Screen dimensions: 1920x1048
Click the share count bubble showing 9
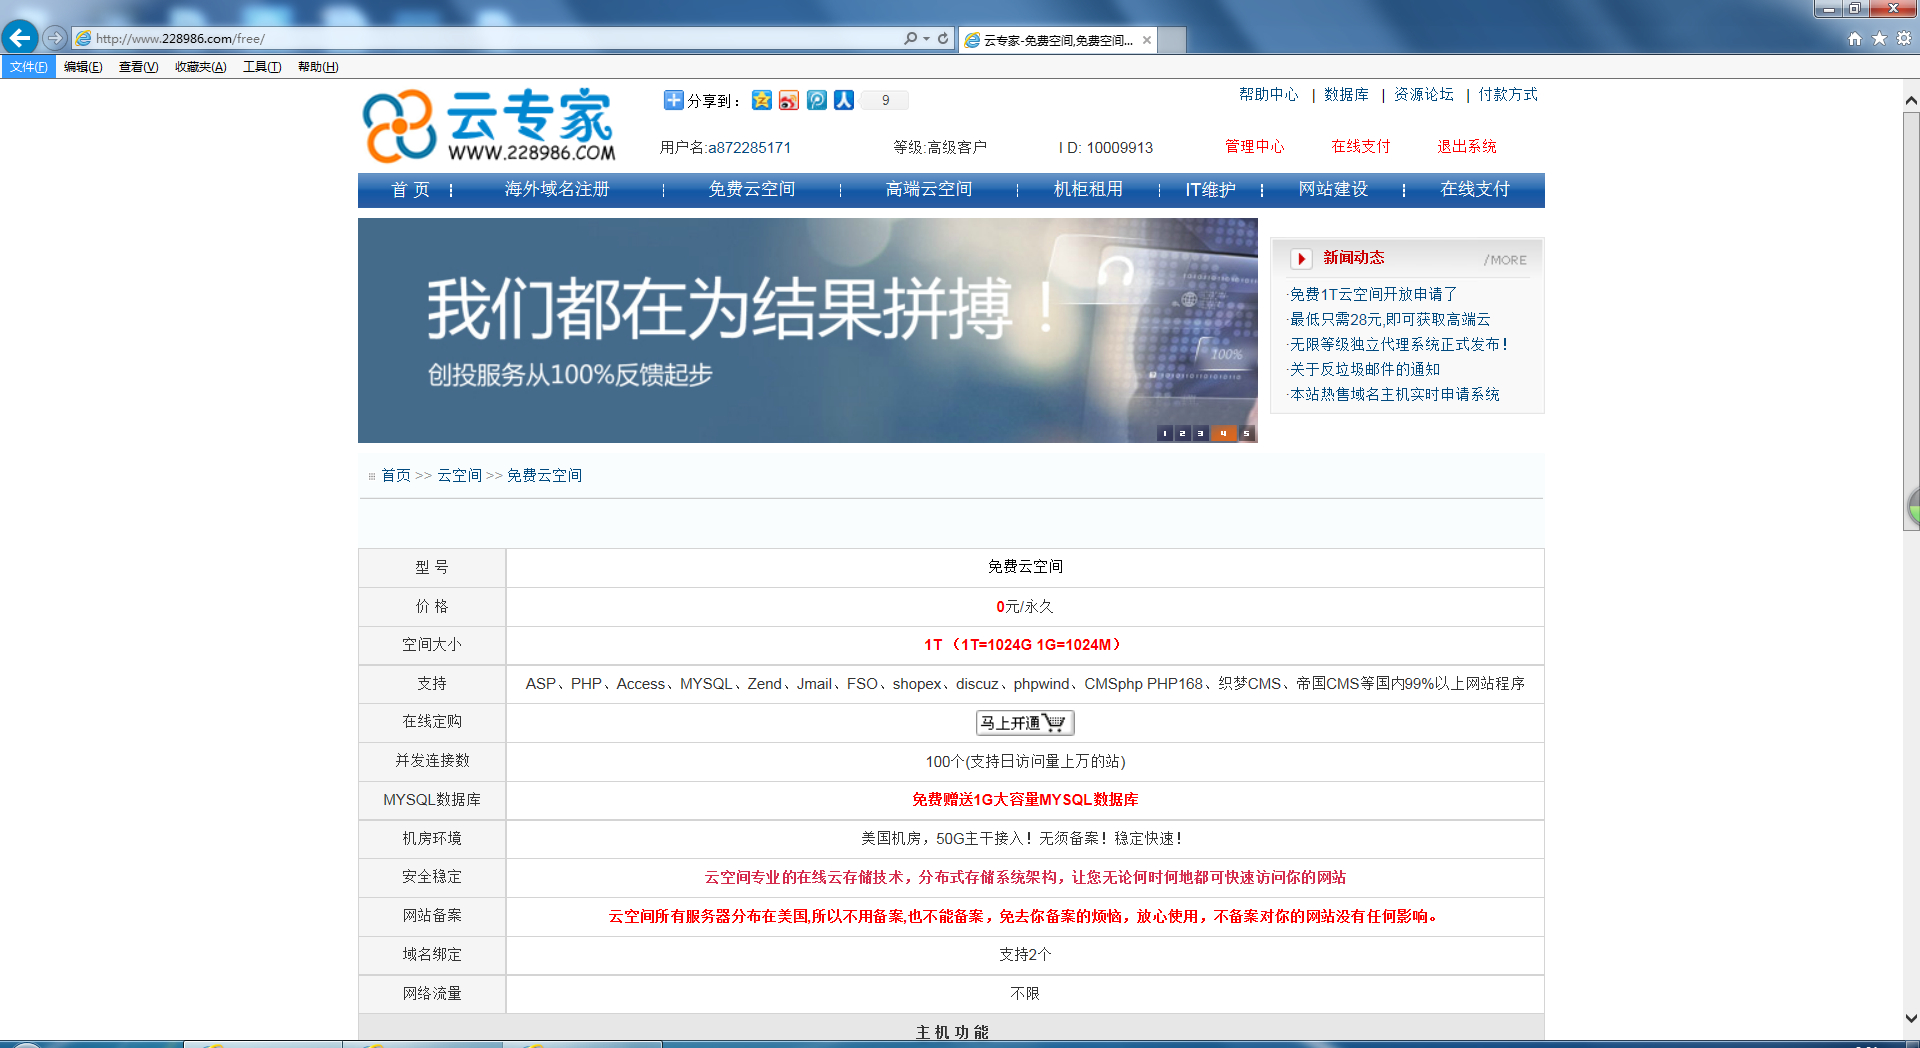(885, 100)
